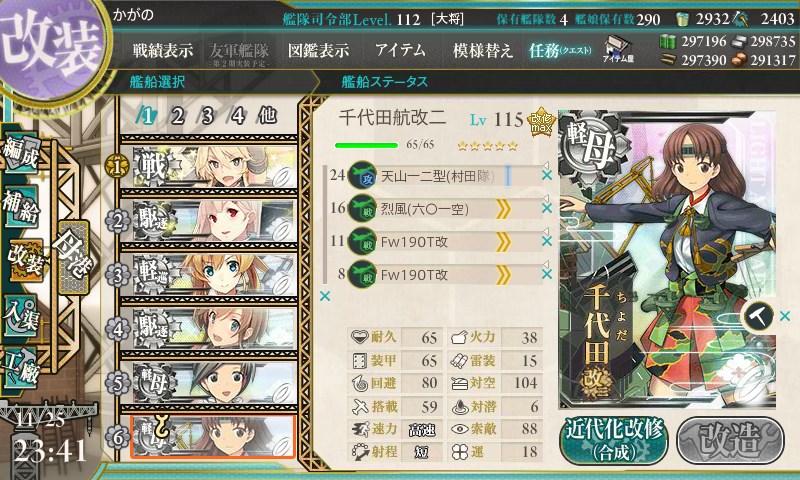Remove all equipment with left-side X
This screenshot has width=800, height=480.
click(x=324, y=296)
